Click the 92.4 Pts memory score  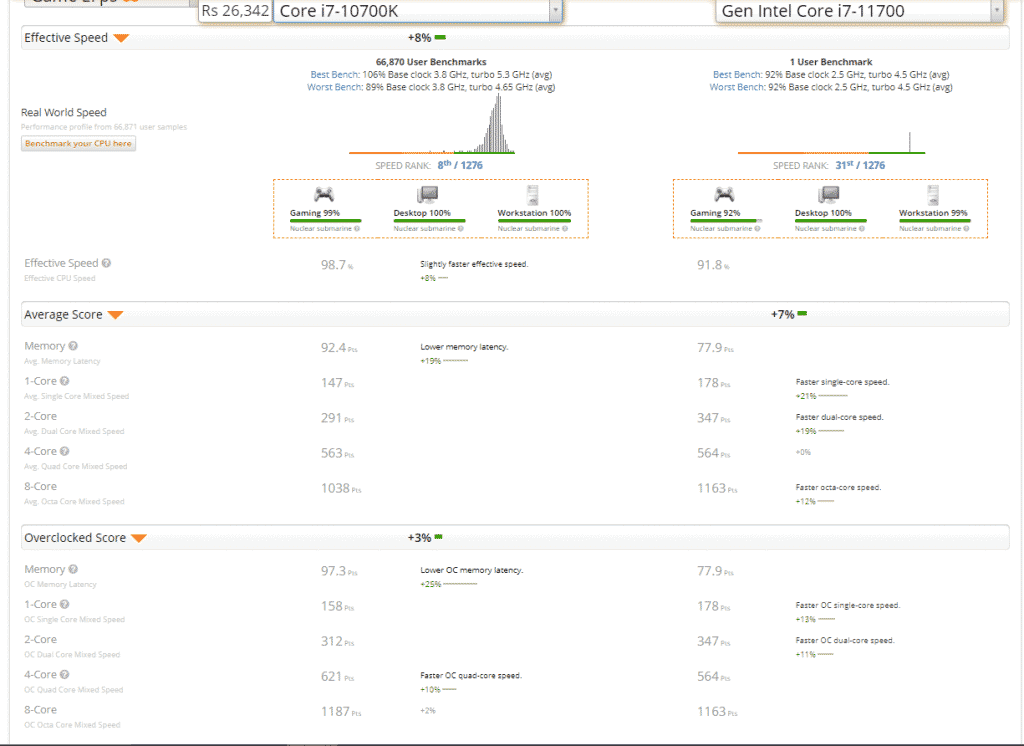339,348
